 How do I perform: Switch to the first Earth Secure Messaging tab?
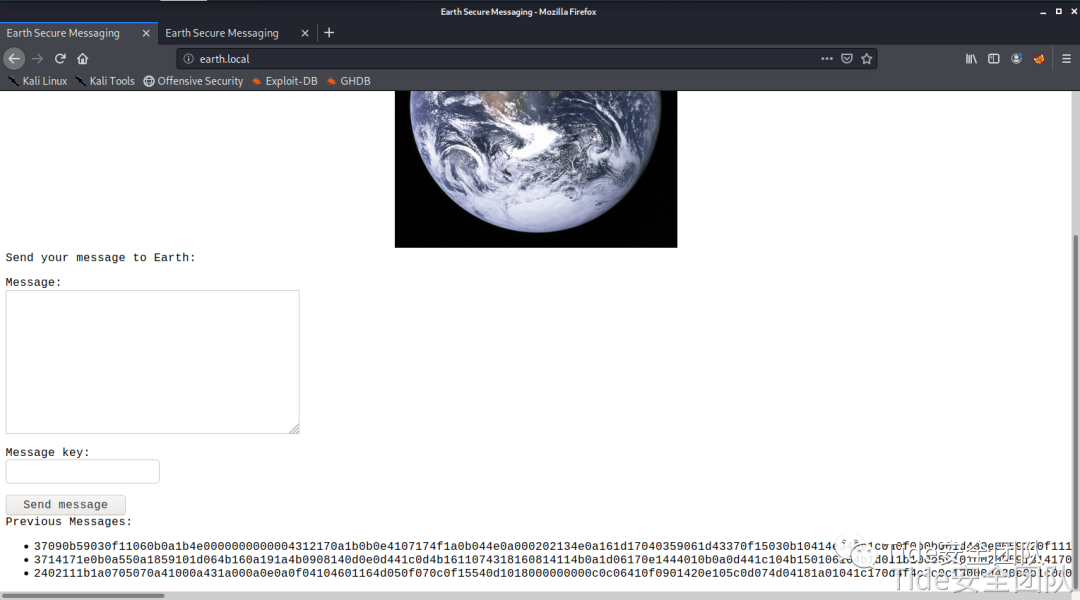click(x=79, y=33)
